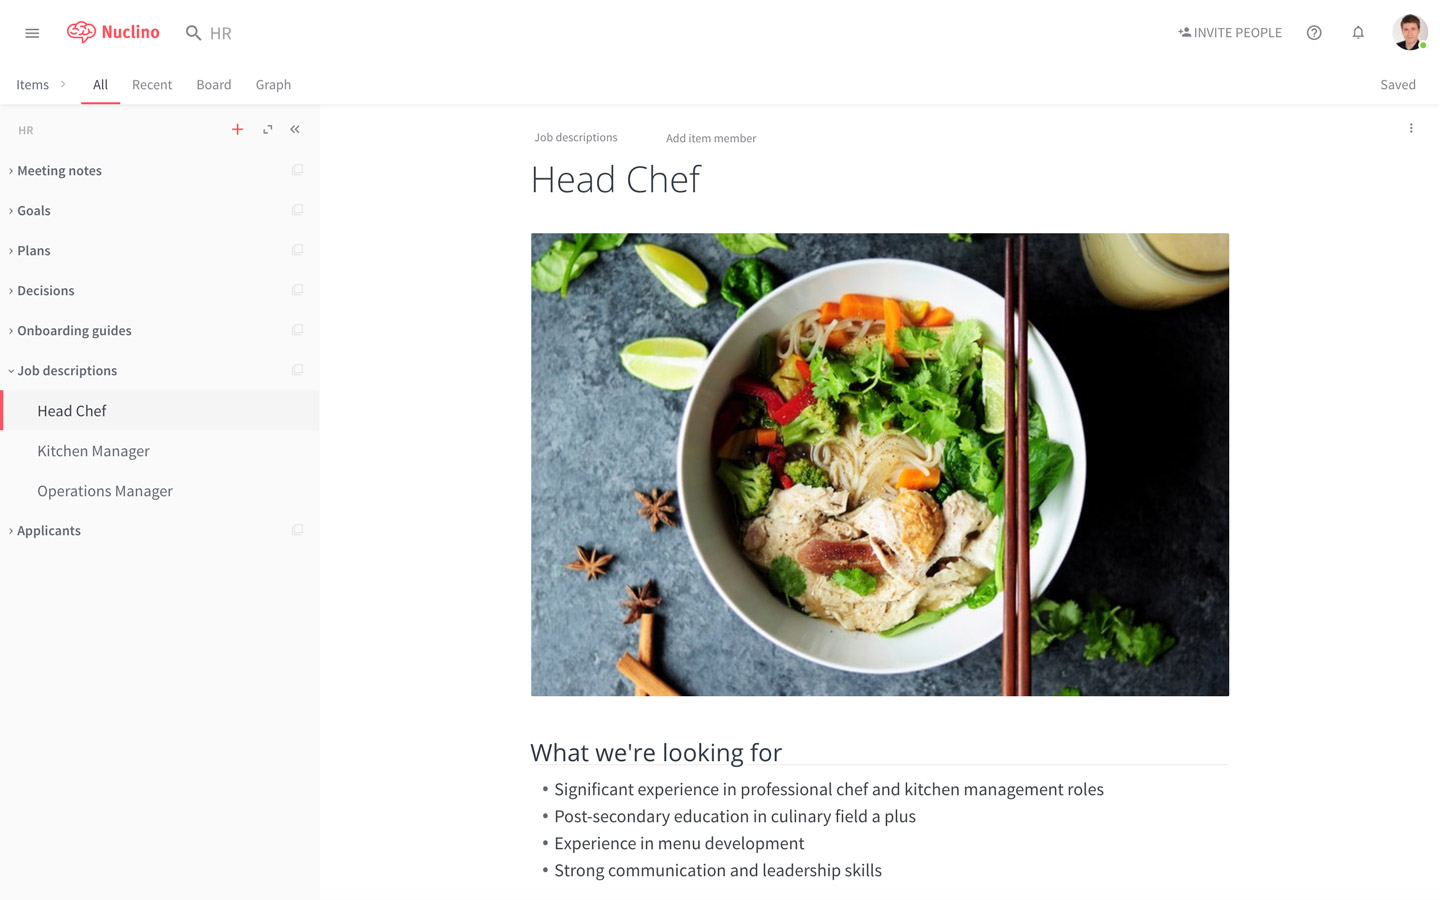Open the help question mark icon

coord(1314,33)
